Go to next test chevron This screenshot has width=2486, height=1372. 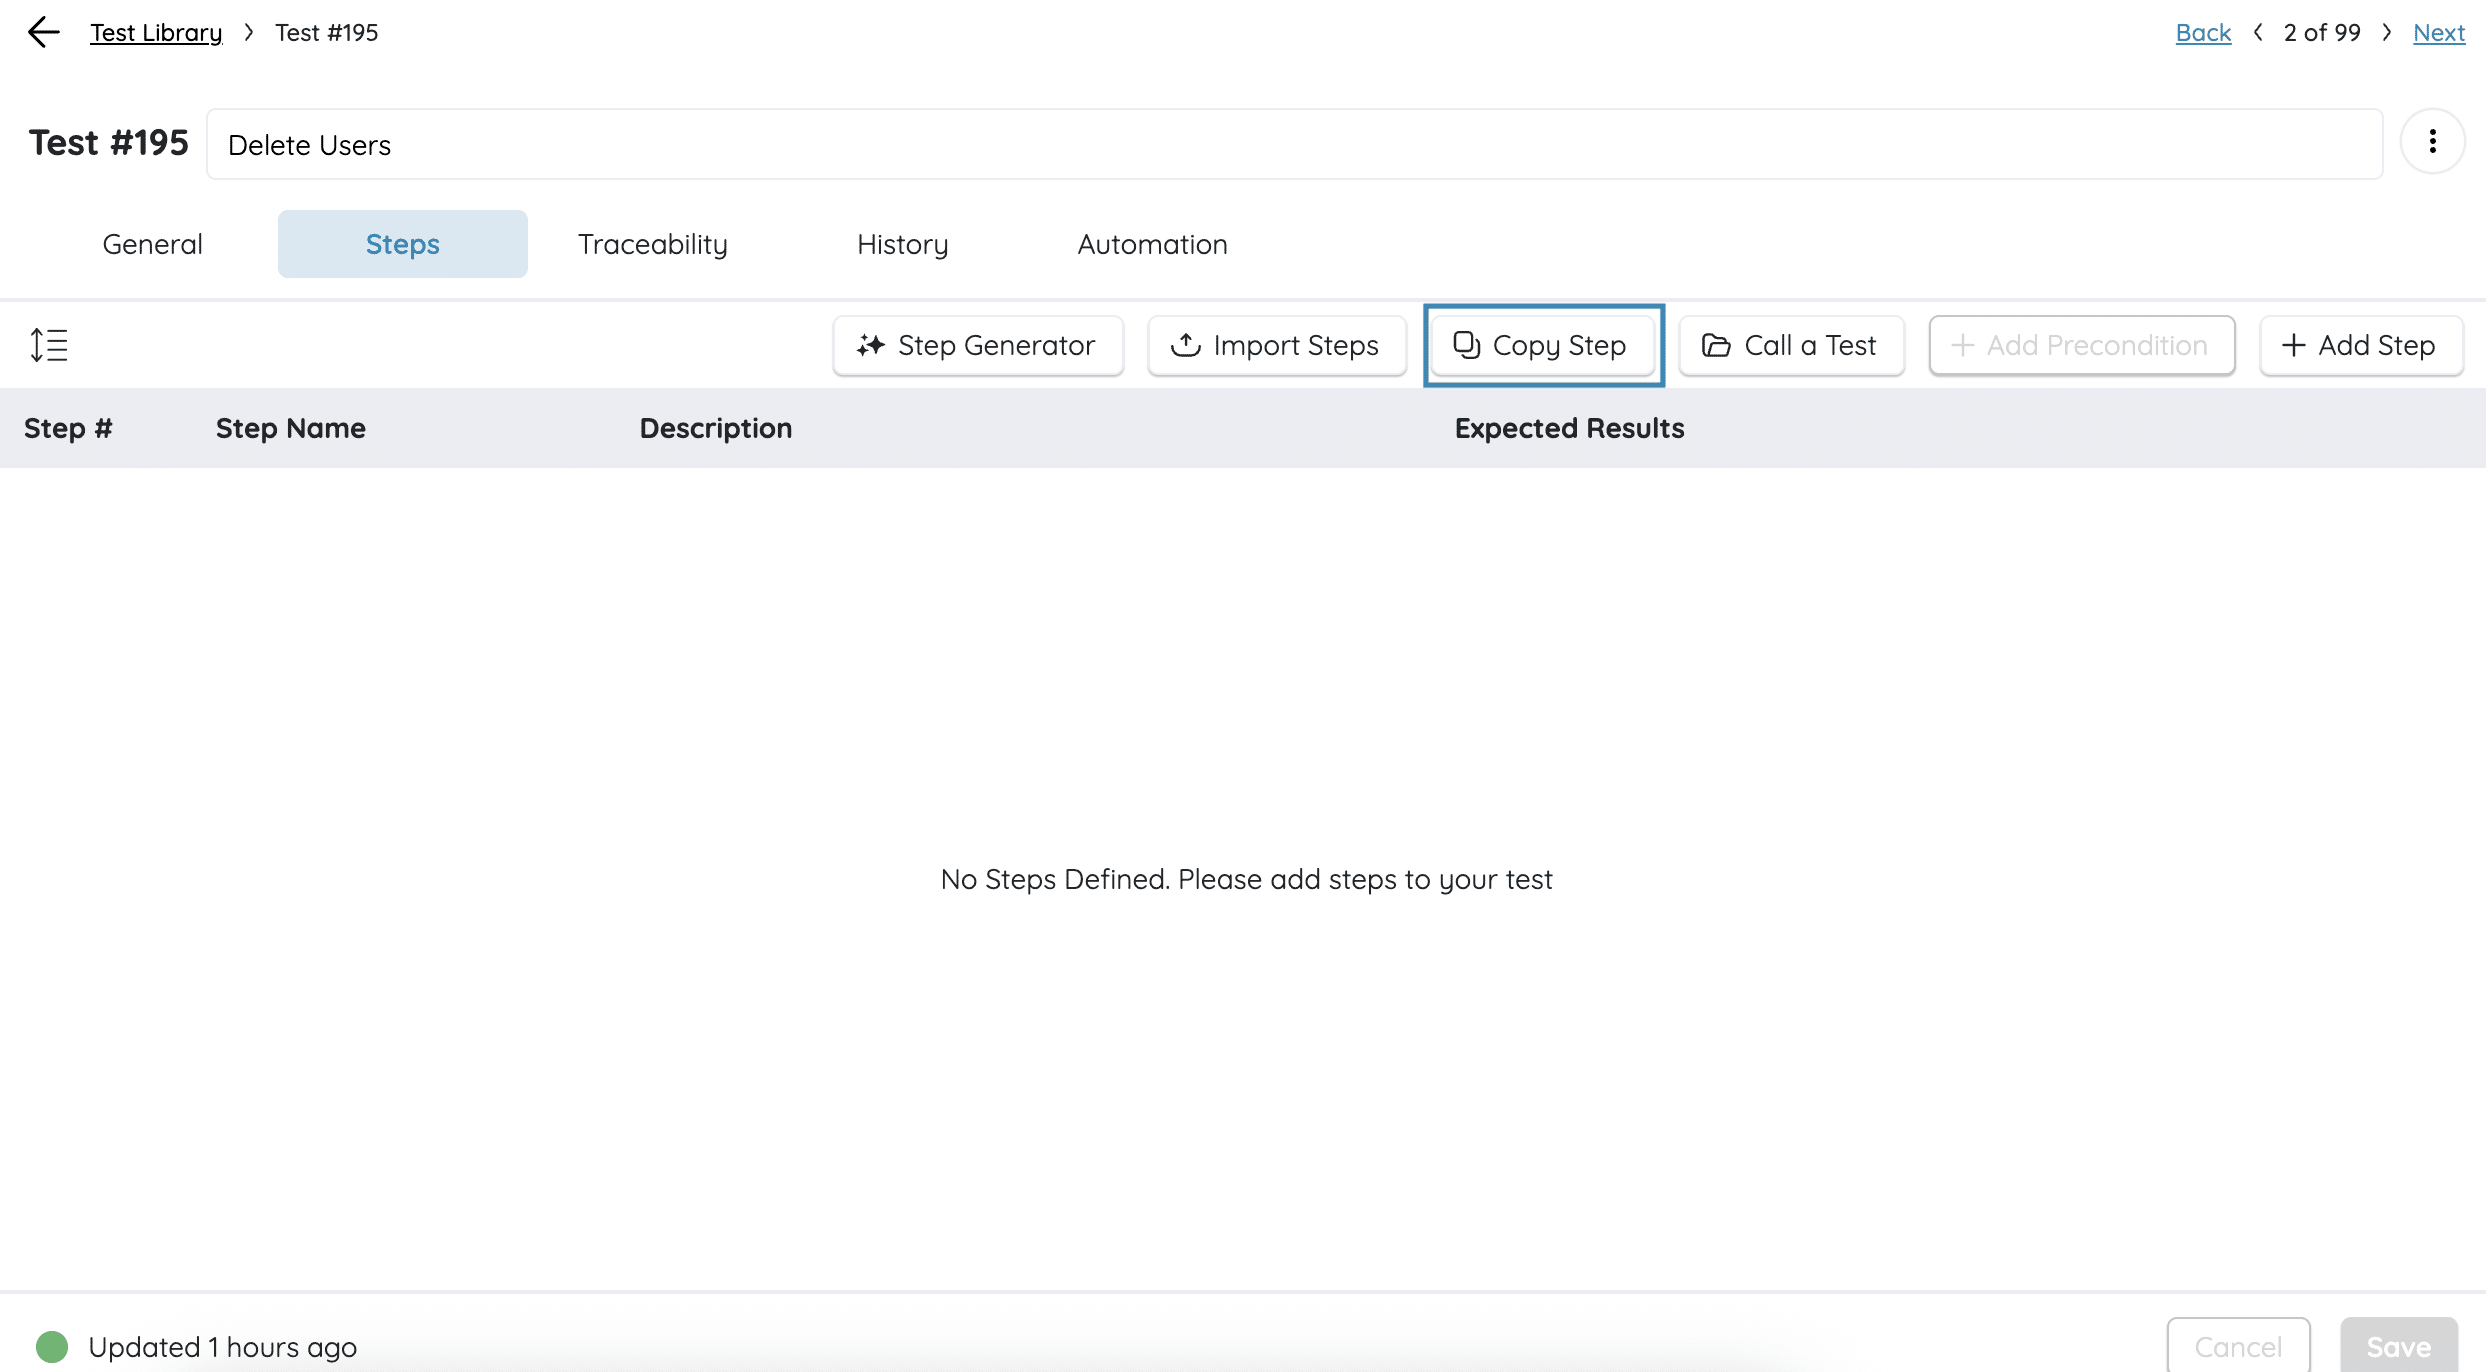[2387, 32]
